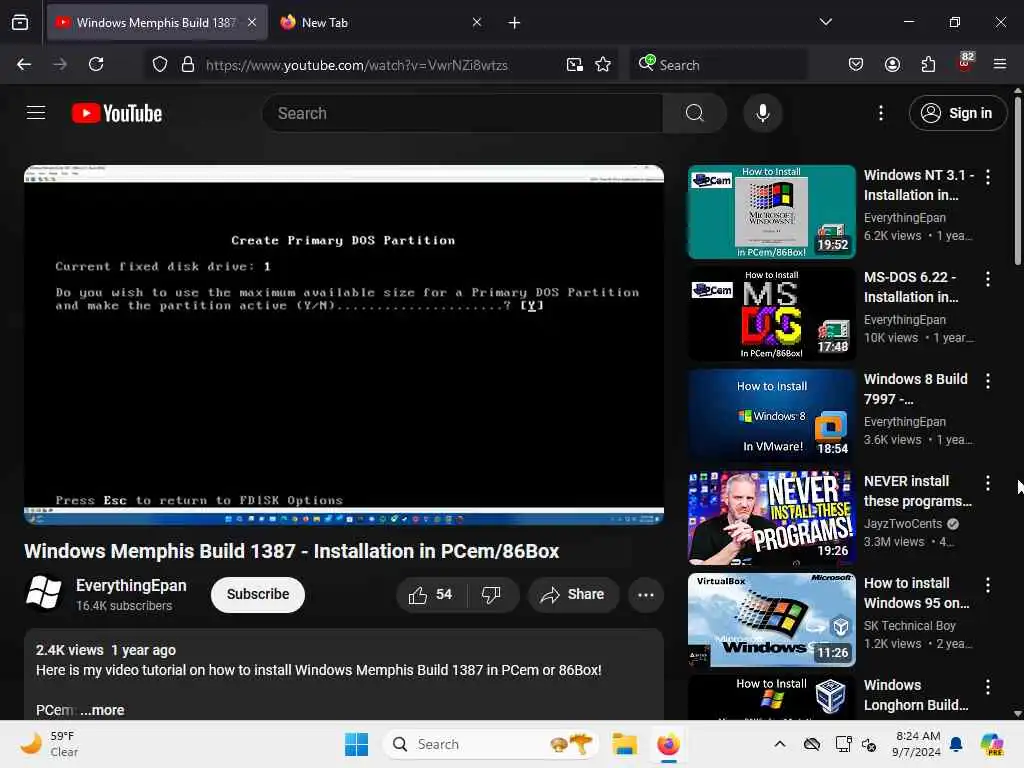This screenshot has width=1024, height=768.
Task: Open options for Windows 95 video
Action: (x=988, y=584)
